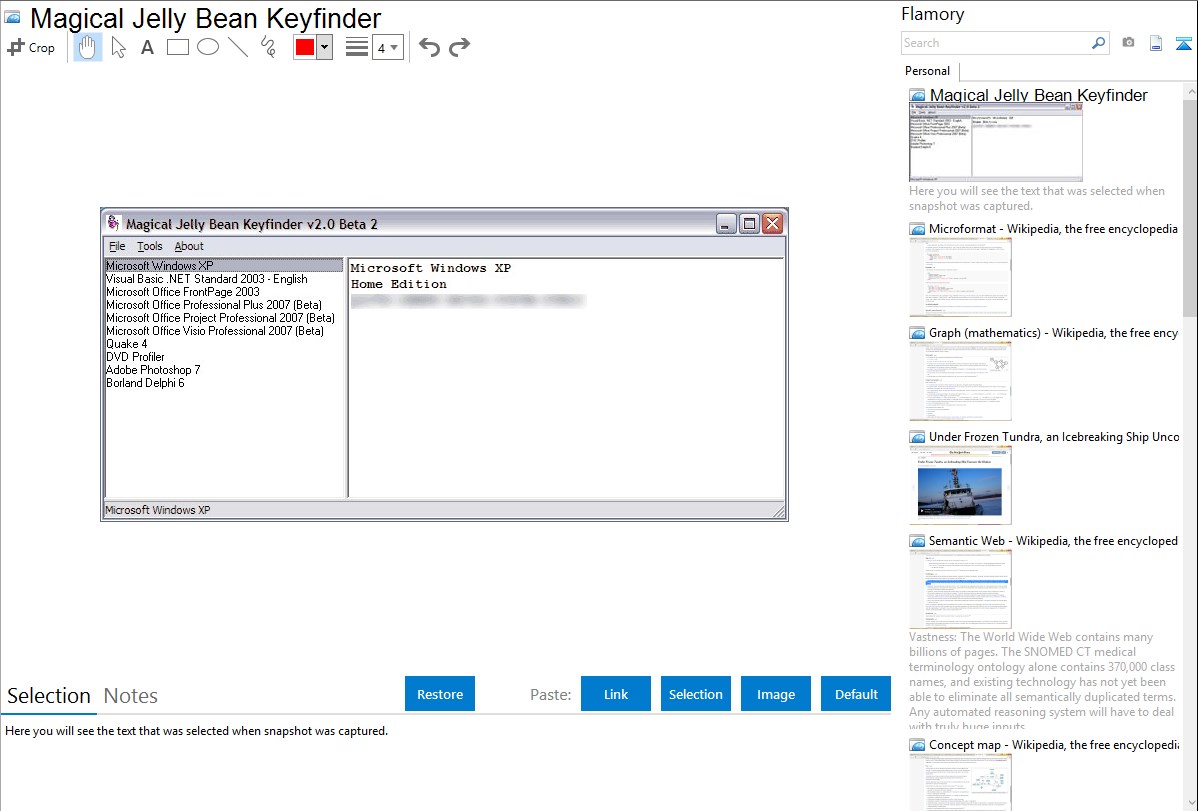Click the snapshot list scroll-up arrow

tap(1190, 92)
